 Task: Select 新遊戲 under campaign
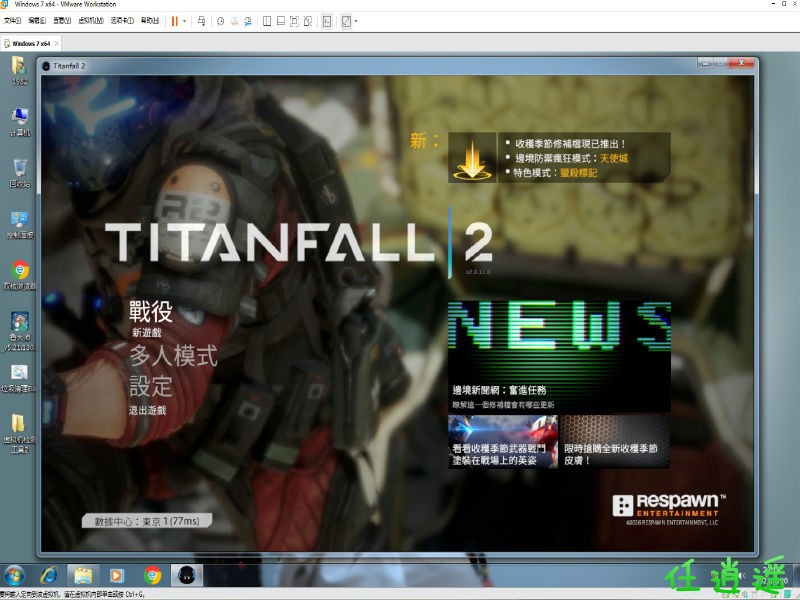146,333
